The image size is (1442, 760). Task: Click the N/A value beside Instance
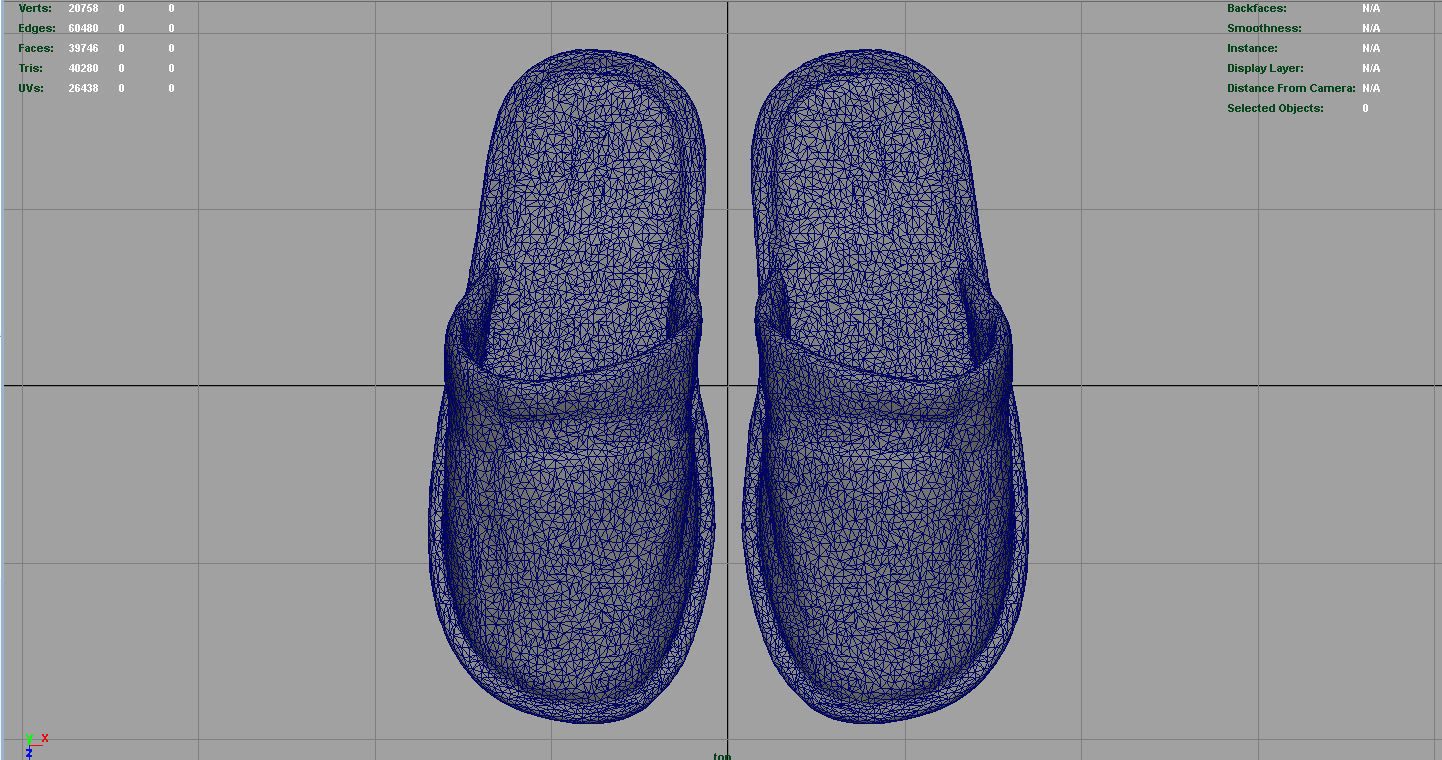point(1371,48)
